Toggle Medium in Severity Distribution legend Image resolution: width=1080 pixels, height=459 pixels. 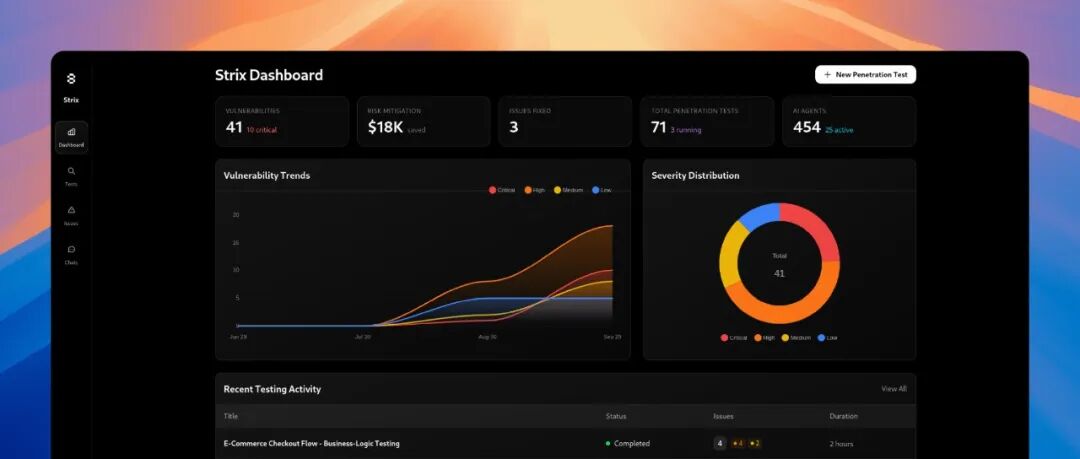pos(796,338)
